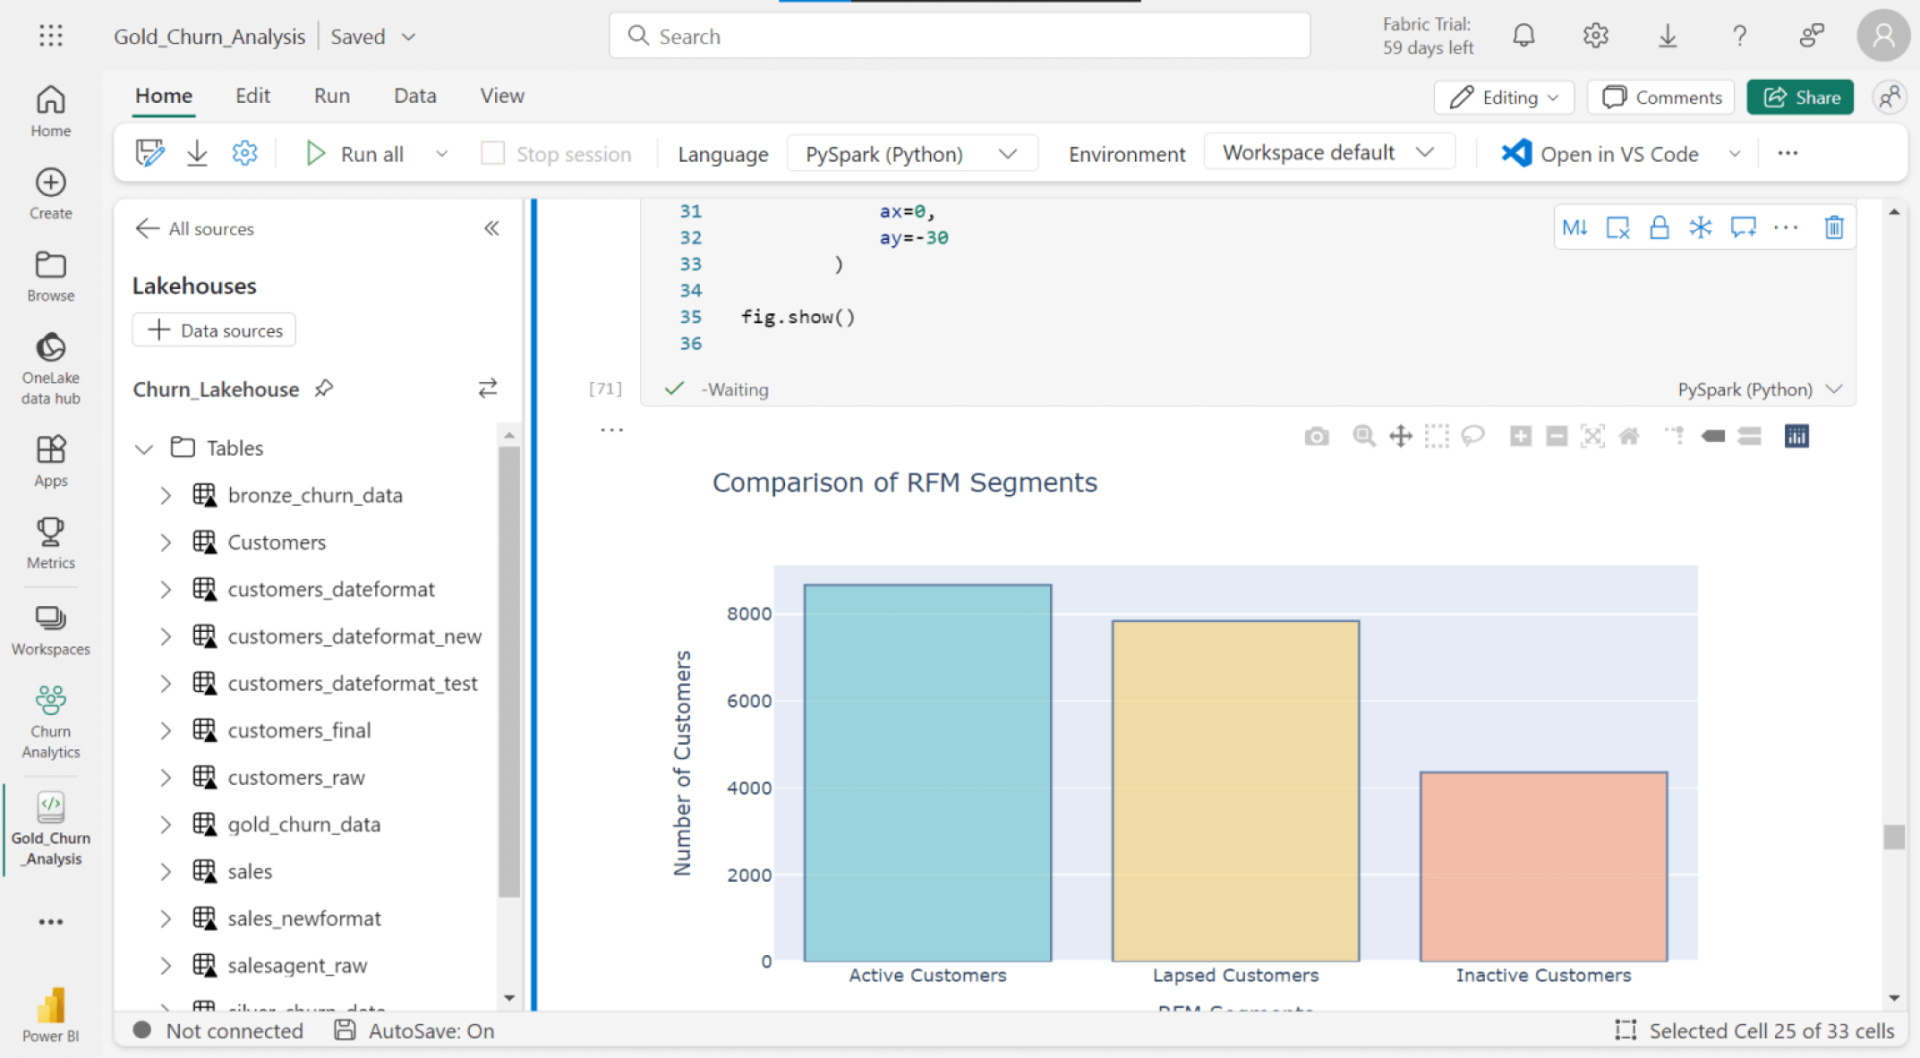This screenshot has width=1920, height=1058.
Task: Delete the cell with trash icon
Action: coord(1834,228)
